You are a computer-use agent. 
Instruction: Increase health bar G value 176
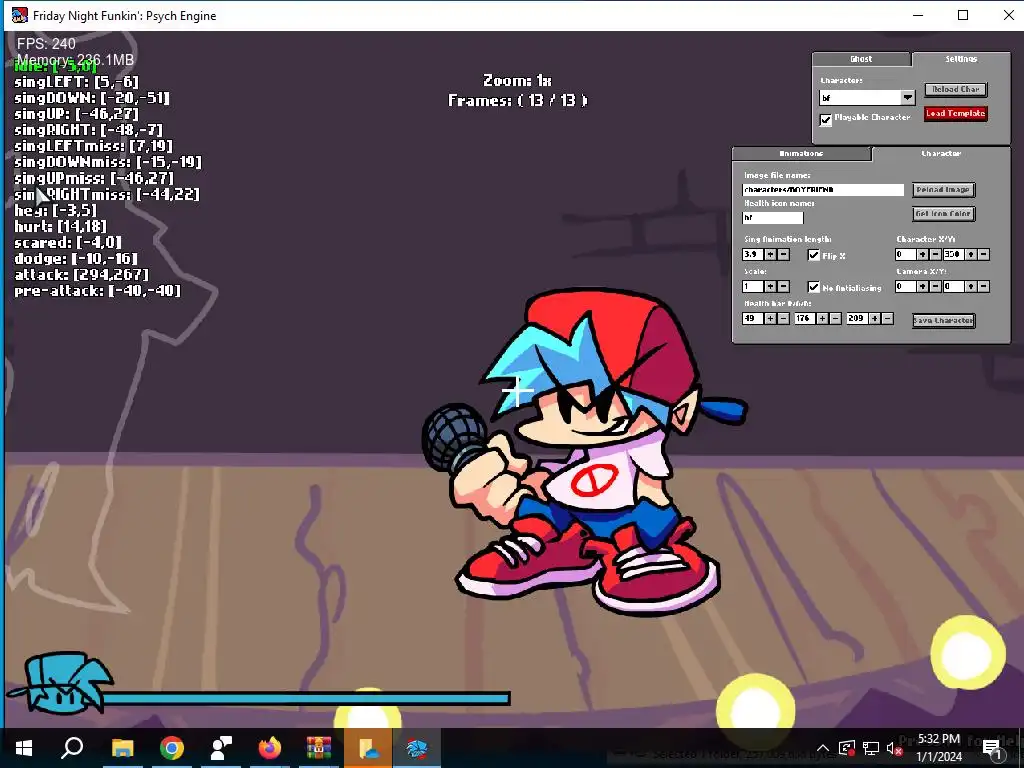[823, 319]
